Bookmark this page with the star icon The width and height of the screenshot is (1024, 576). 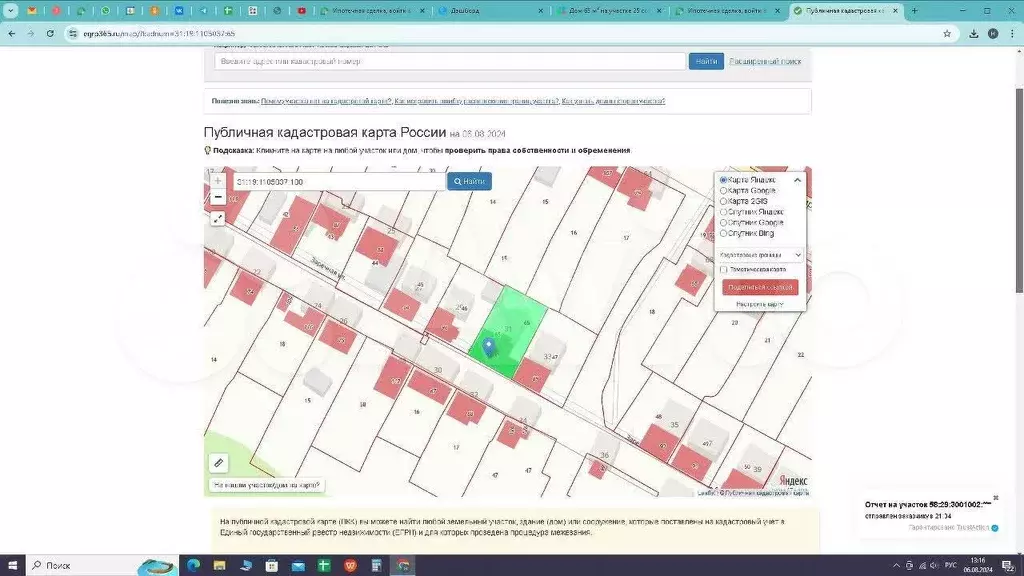click(947, 33)
